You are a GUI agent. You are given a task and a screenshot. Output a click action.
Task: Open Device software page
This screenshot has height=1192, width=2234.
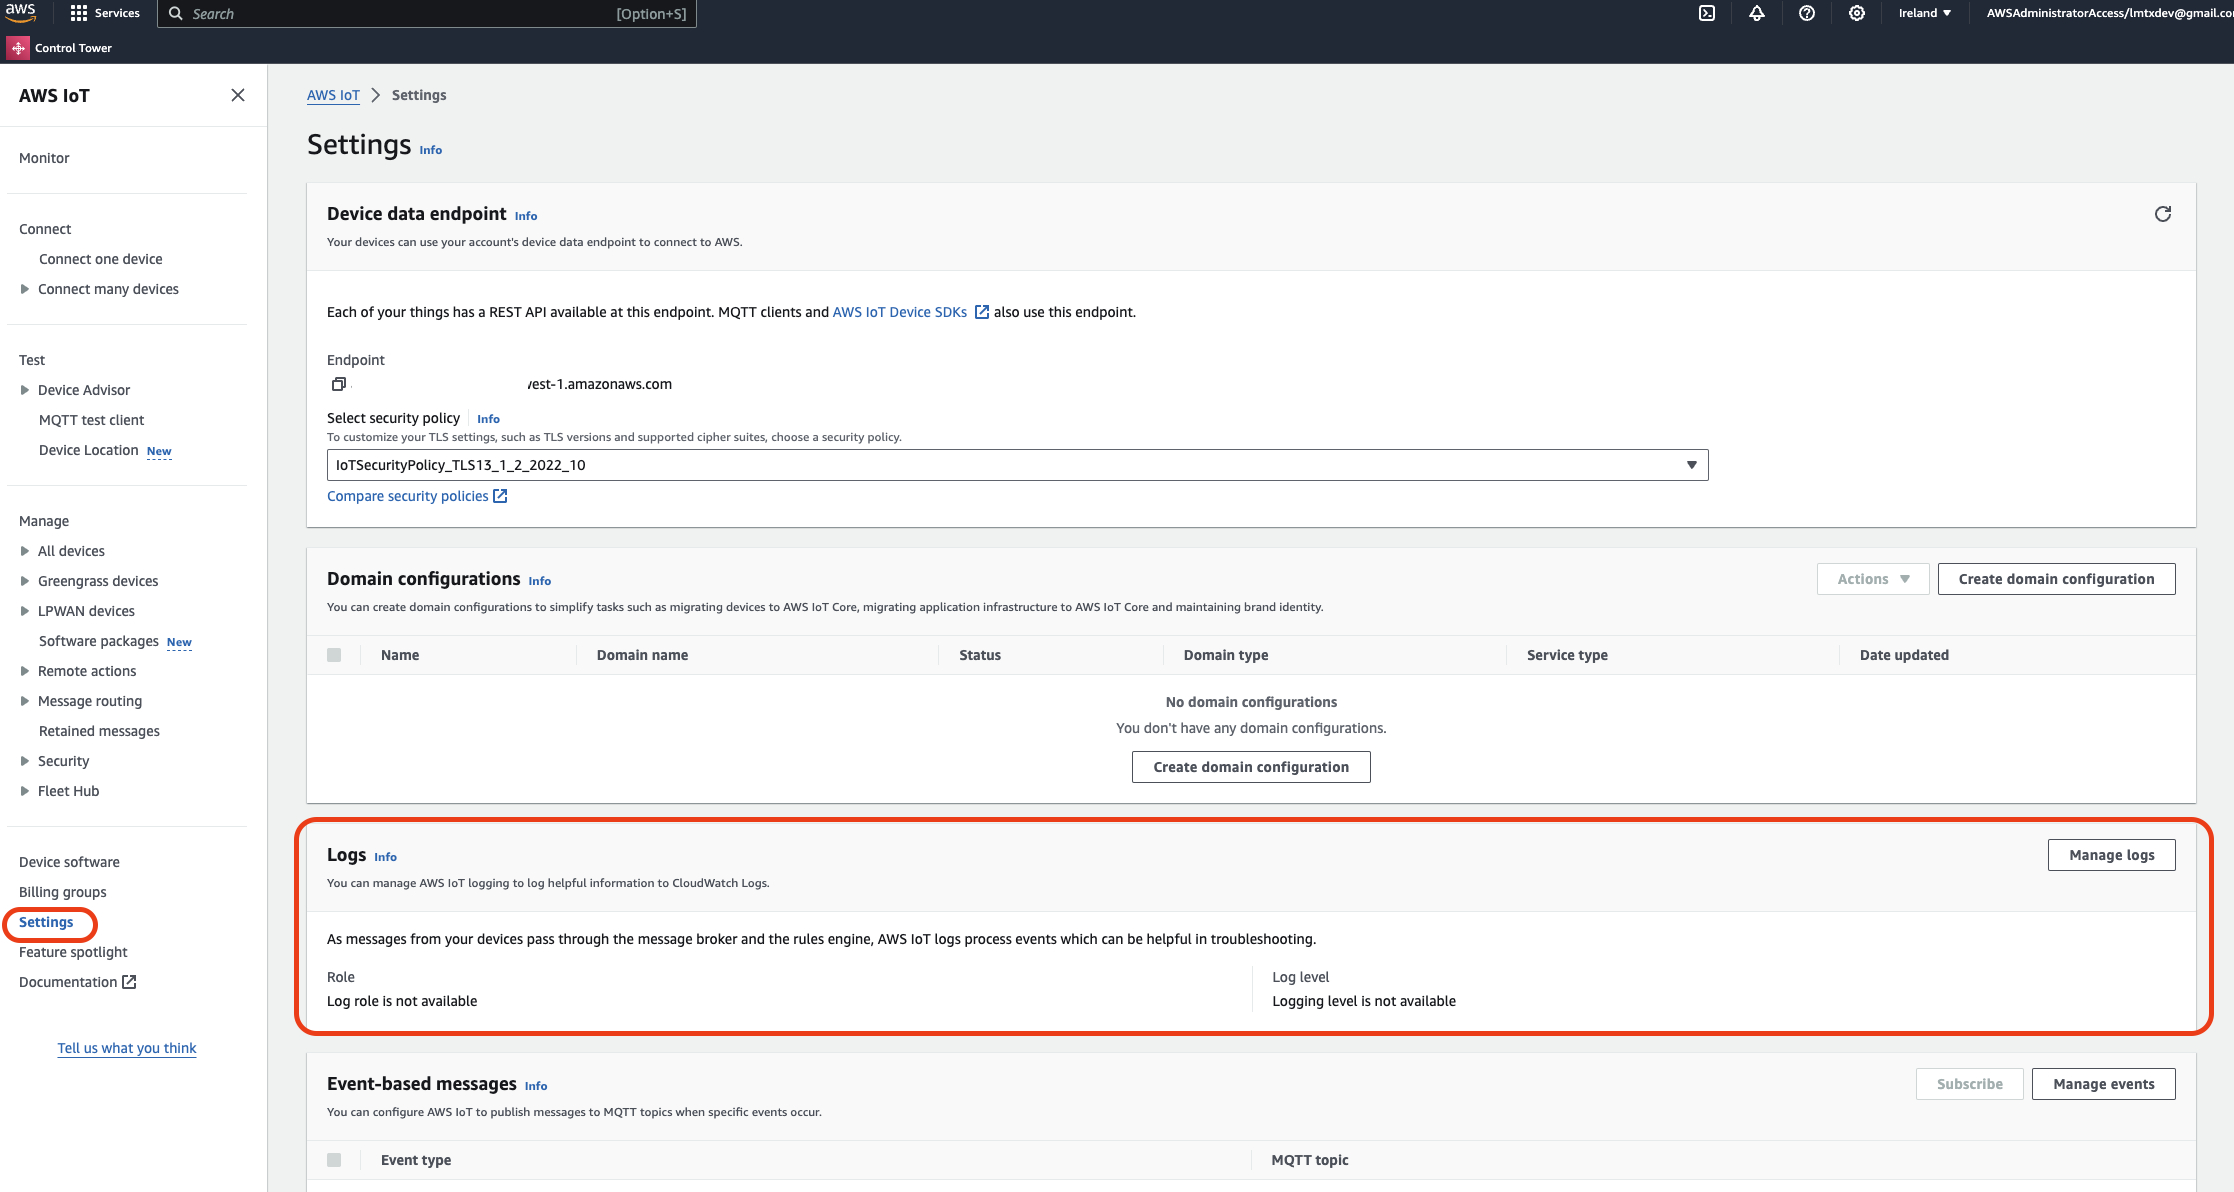point(69,862)
